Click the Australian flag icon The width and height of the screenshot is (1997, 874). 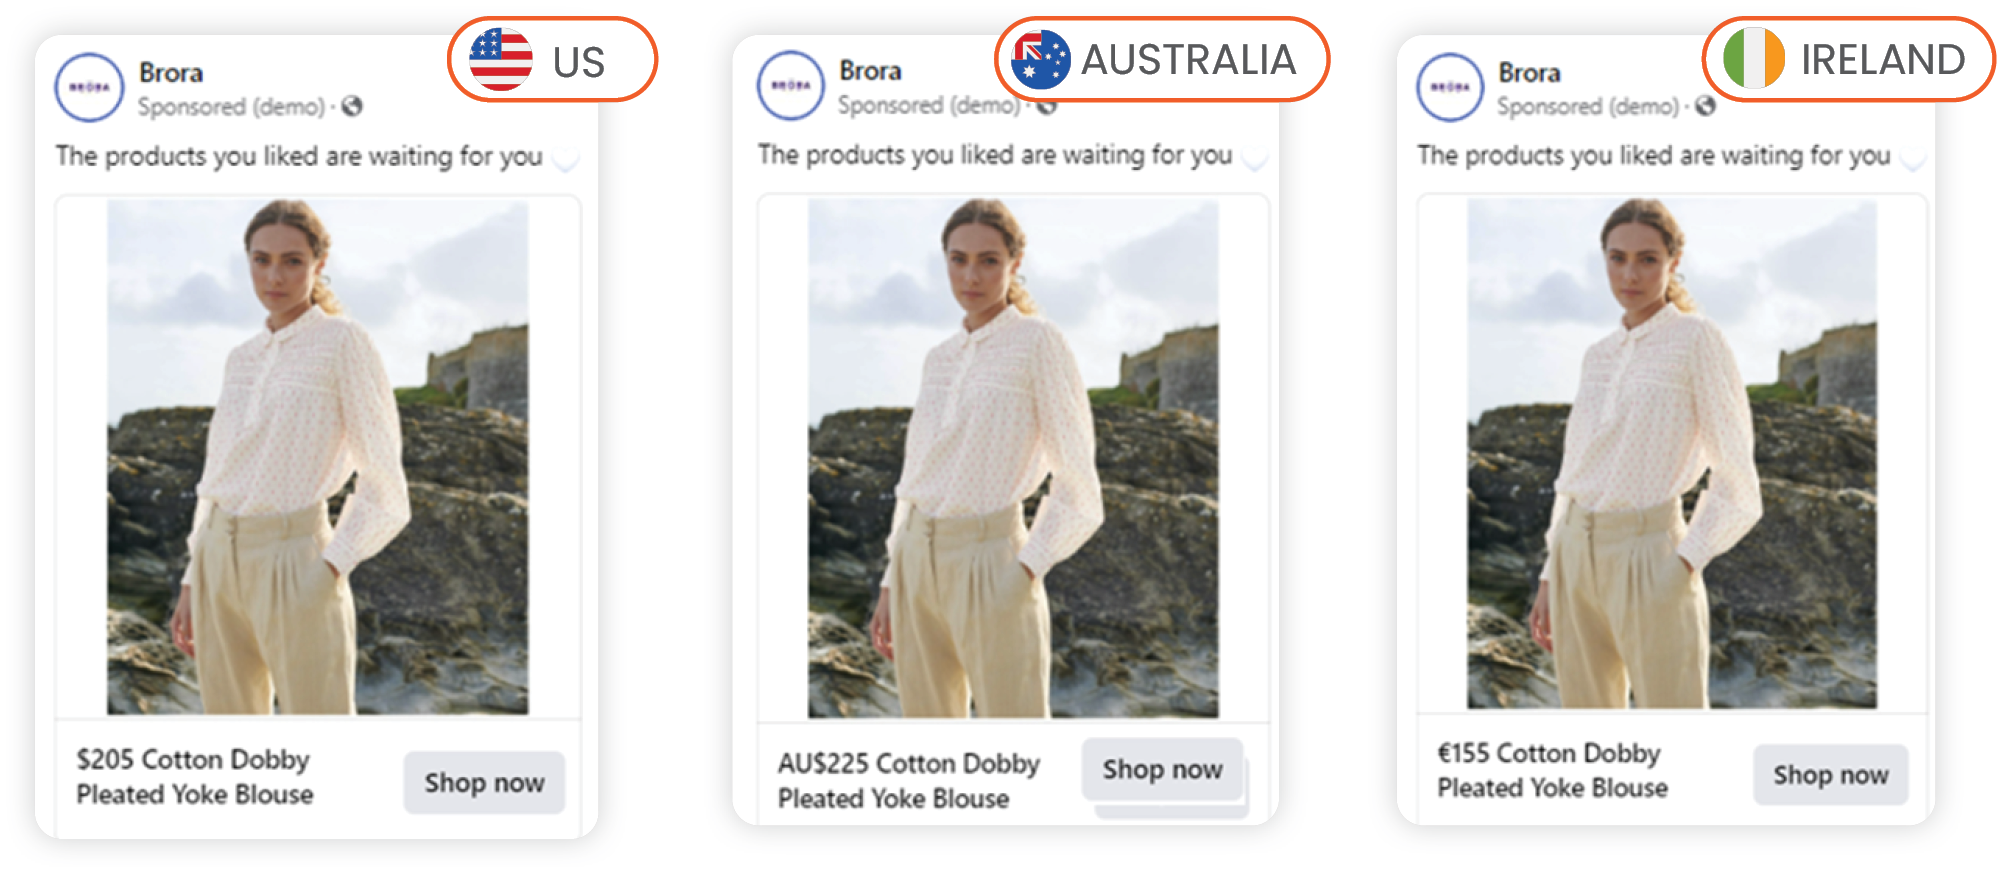pyautogui.click(x=1040, y=60)
